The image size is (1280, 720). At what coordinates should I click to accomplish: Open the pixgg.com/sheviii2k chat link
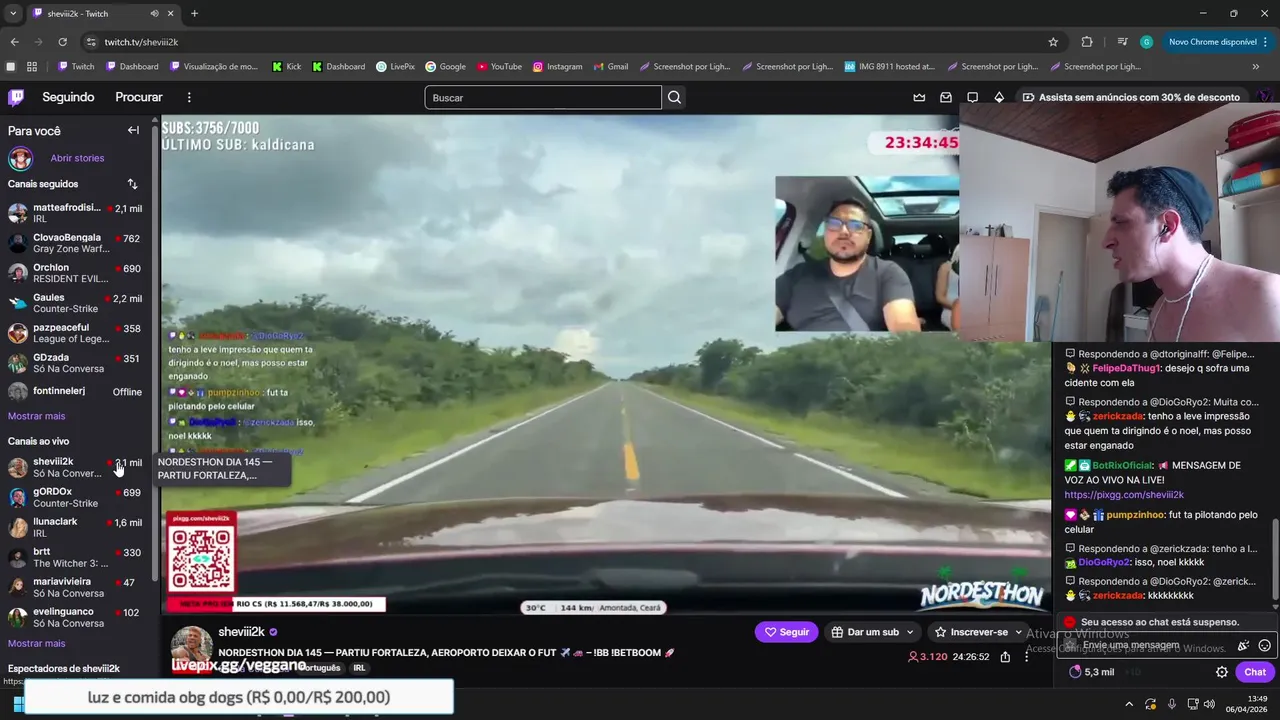tap(1124, 495)
